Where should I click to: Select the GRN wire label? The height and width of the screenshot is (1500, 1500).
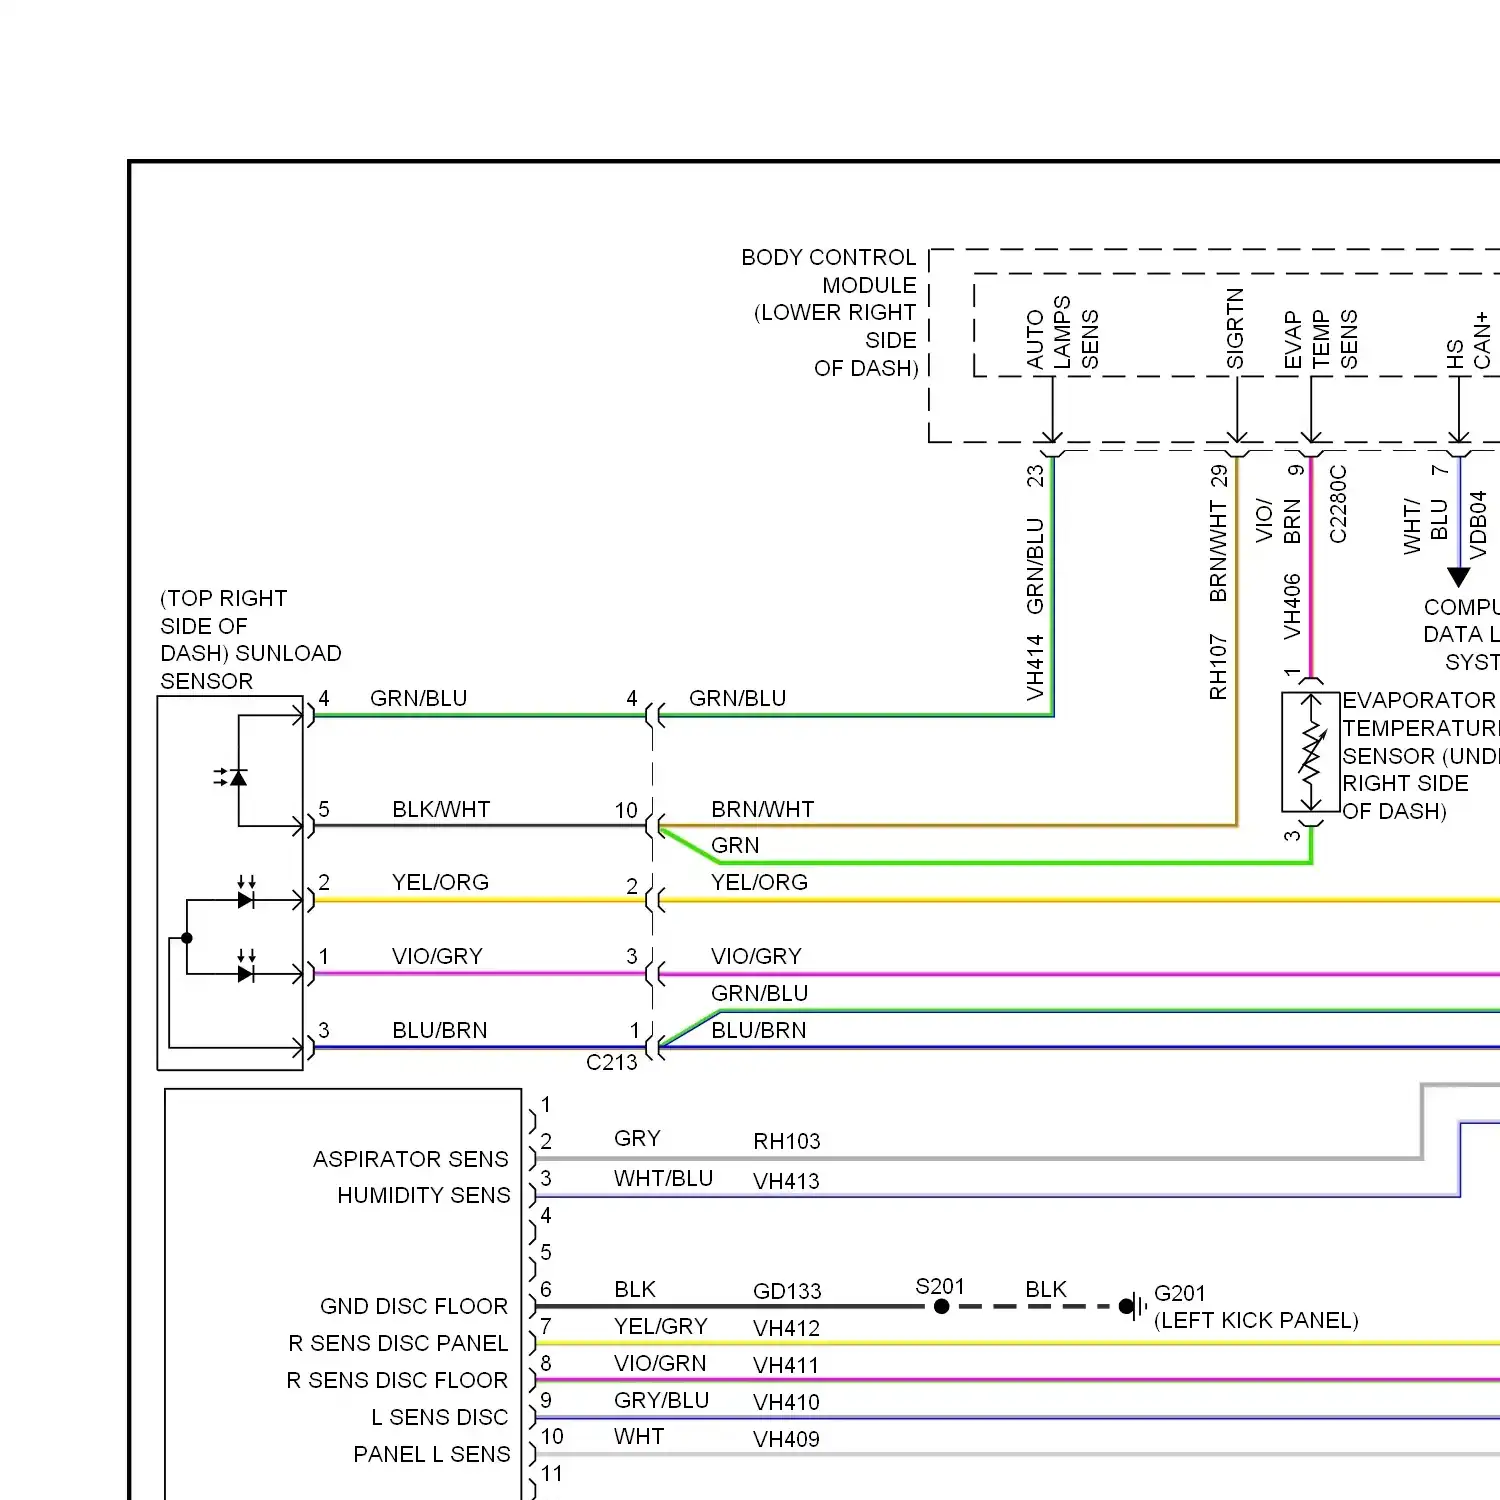[735, 845]
